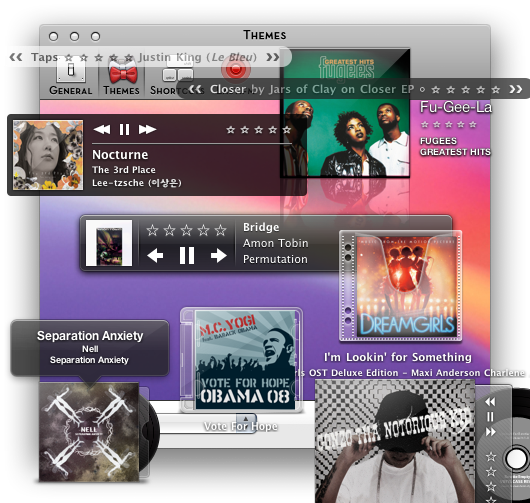Rewind in the Nocturne player
Screen dimensions: 530x503
(102, 129)
